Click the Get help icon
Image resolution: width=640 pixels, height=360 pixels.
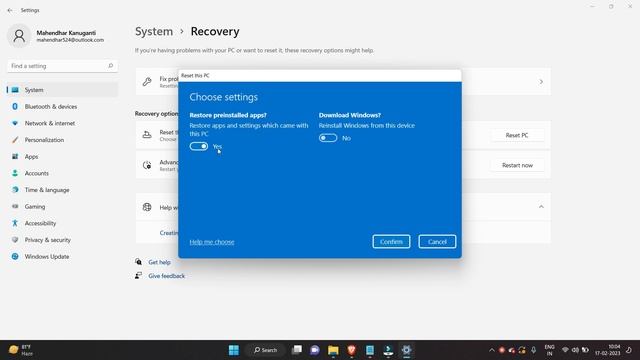[138, 262]
